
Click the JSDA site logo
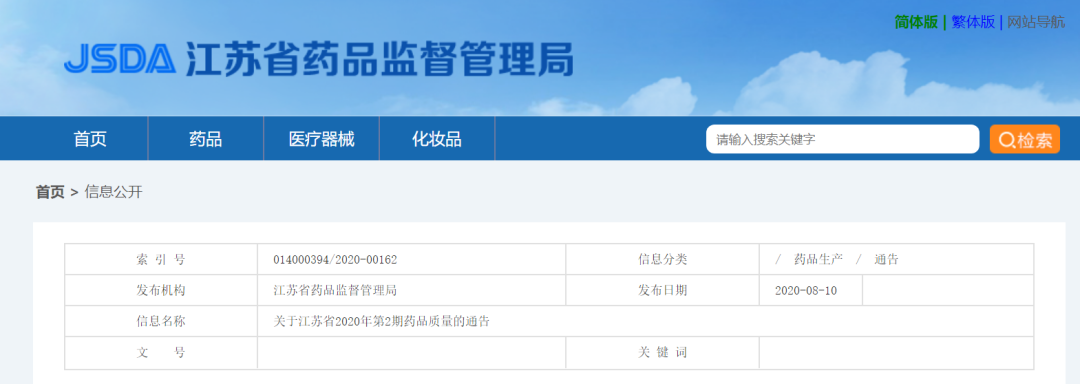119,59
